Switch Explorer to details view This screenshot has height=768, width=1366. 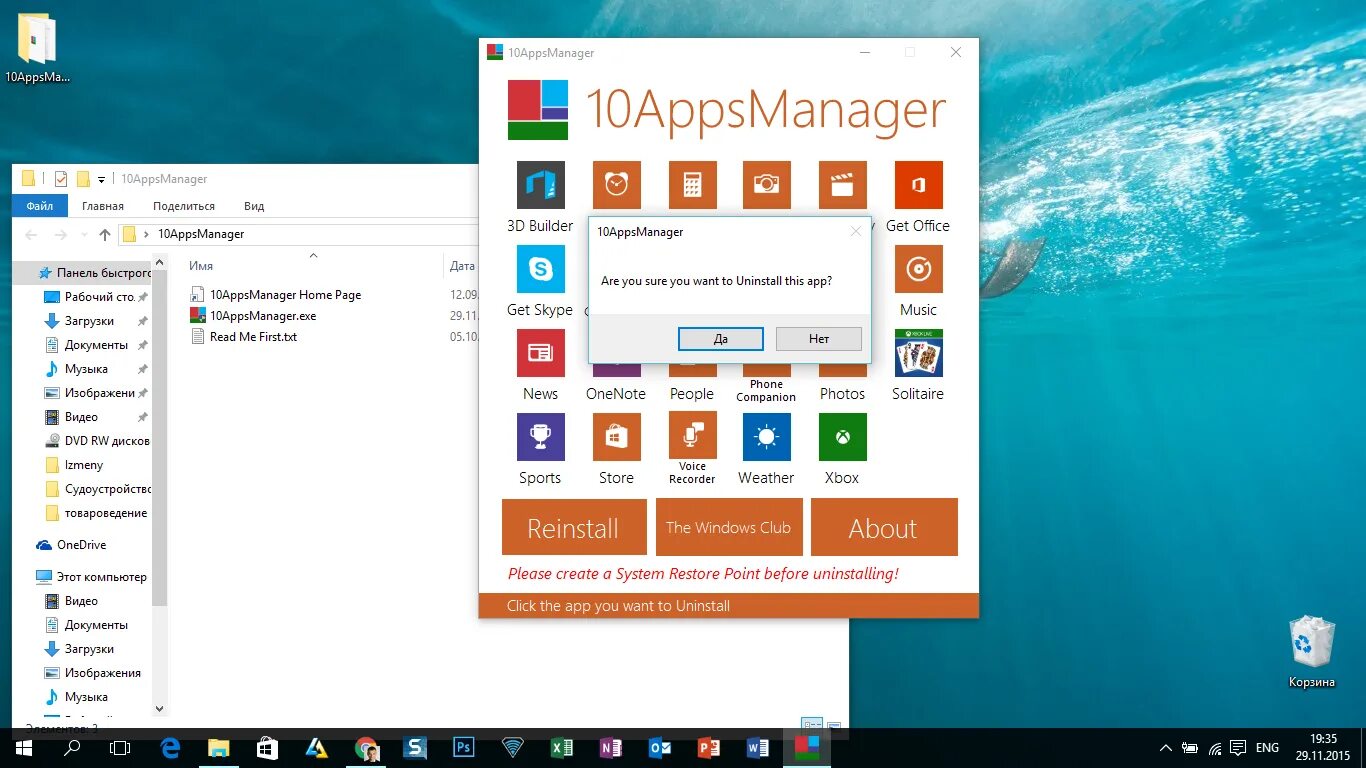coord(812,725)
